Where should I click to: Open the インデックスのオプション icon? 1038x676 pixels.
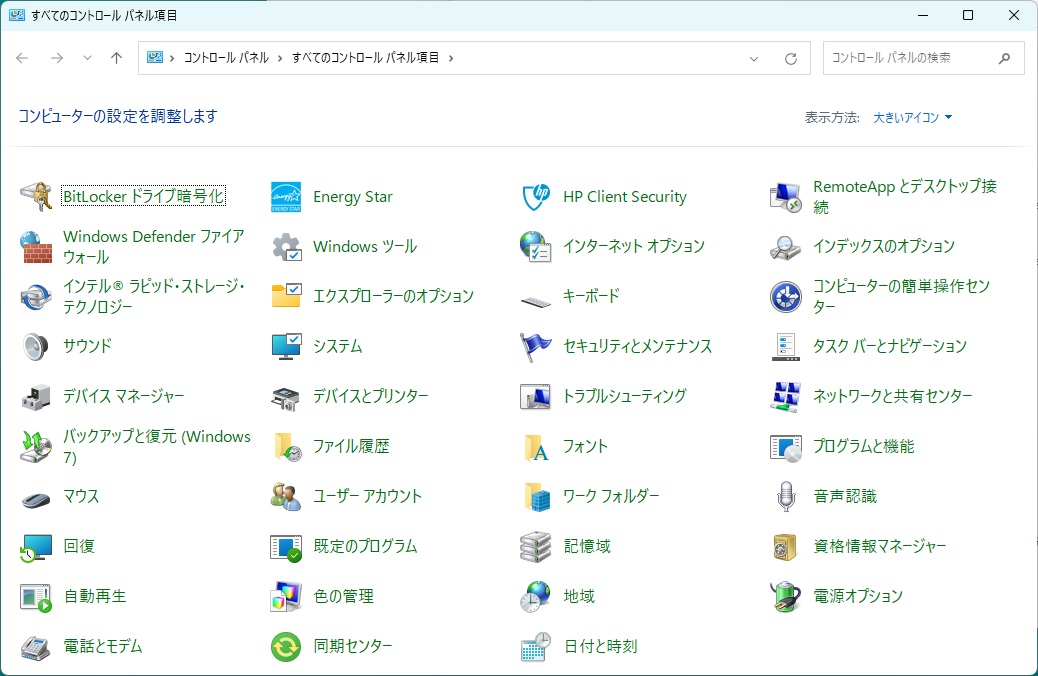click(786, 246)
